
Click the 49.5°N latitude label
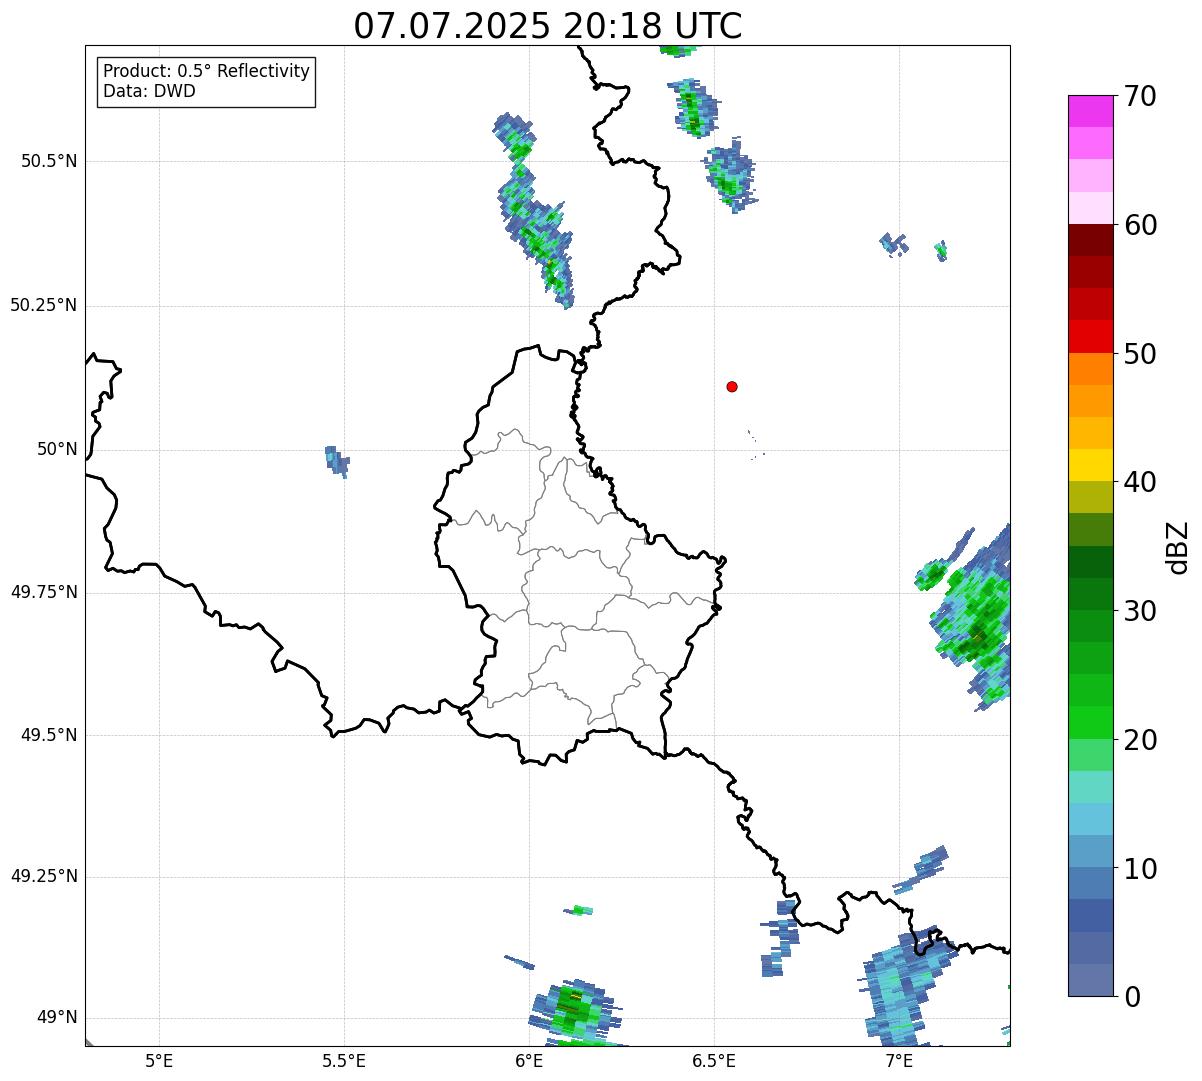(49, 735)
